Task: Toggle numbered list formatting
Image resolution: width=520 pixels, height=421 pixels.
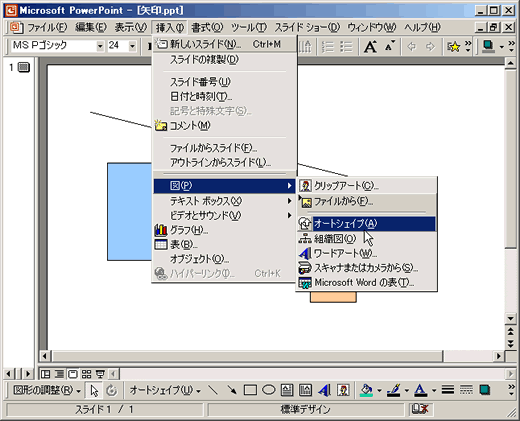Action: click(x=328, y=47)
